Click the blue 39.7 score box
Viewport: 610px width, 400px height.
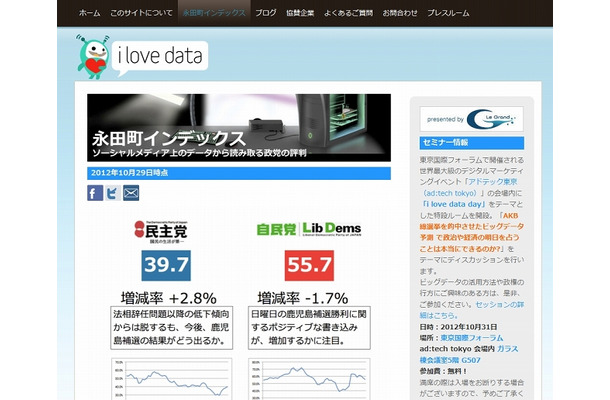pyautogui.click(x=166, y=265)
